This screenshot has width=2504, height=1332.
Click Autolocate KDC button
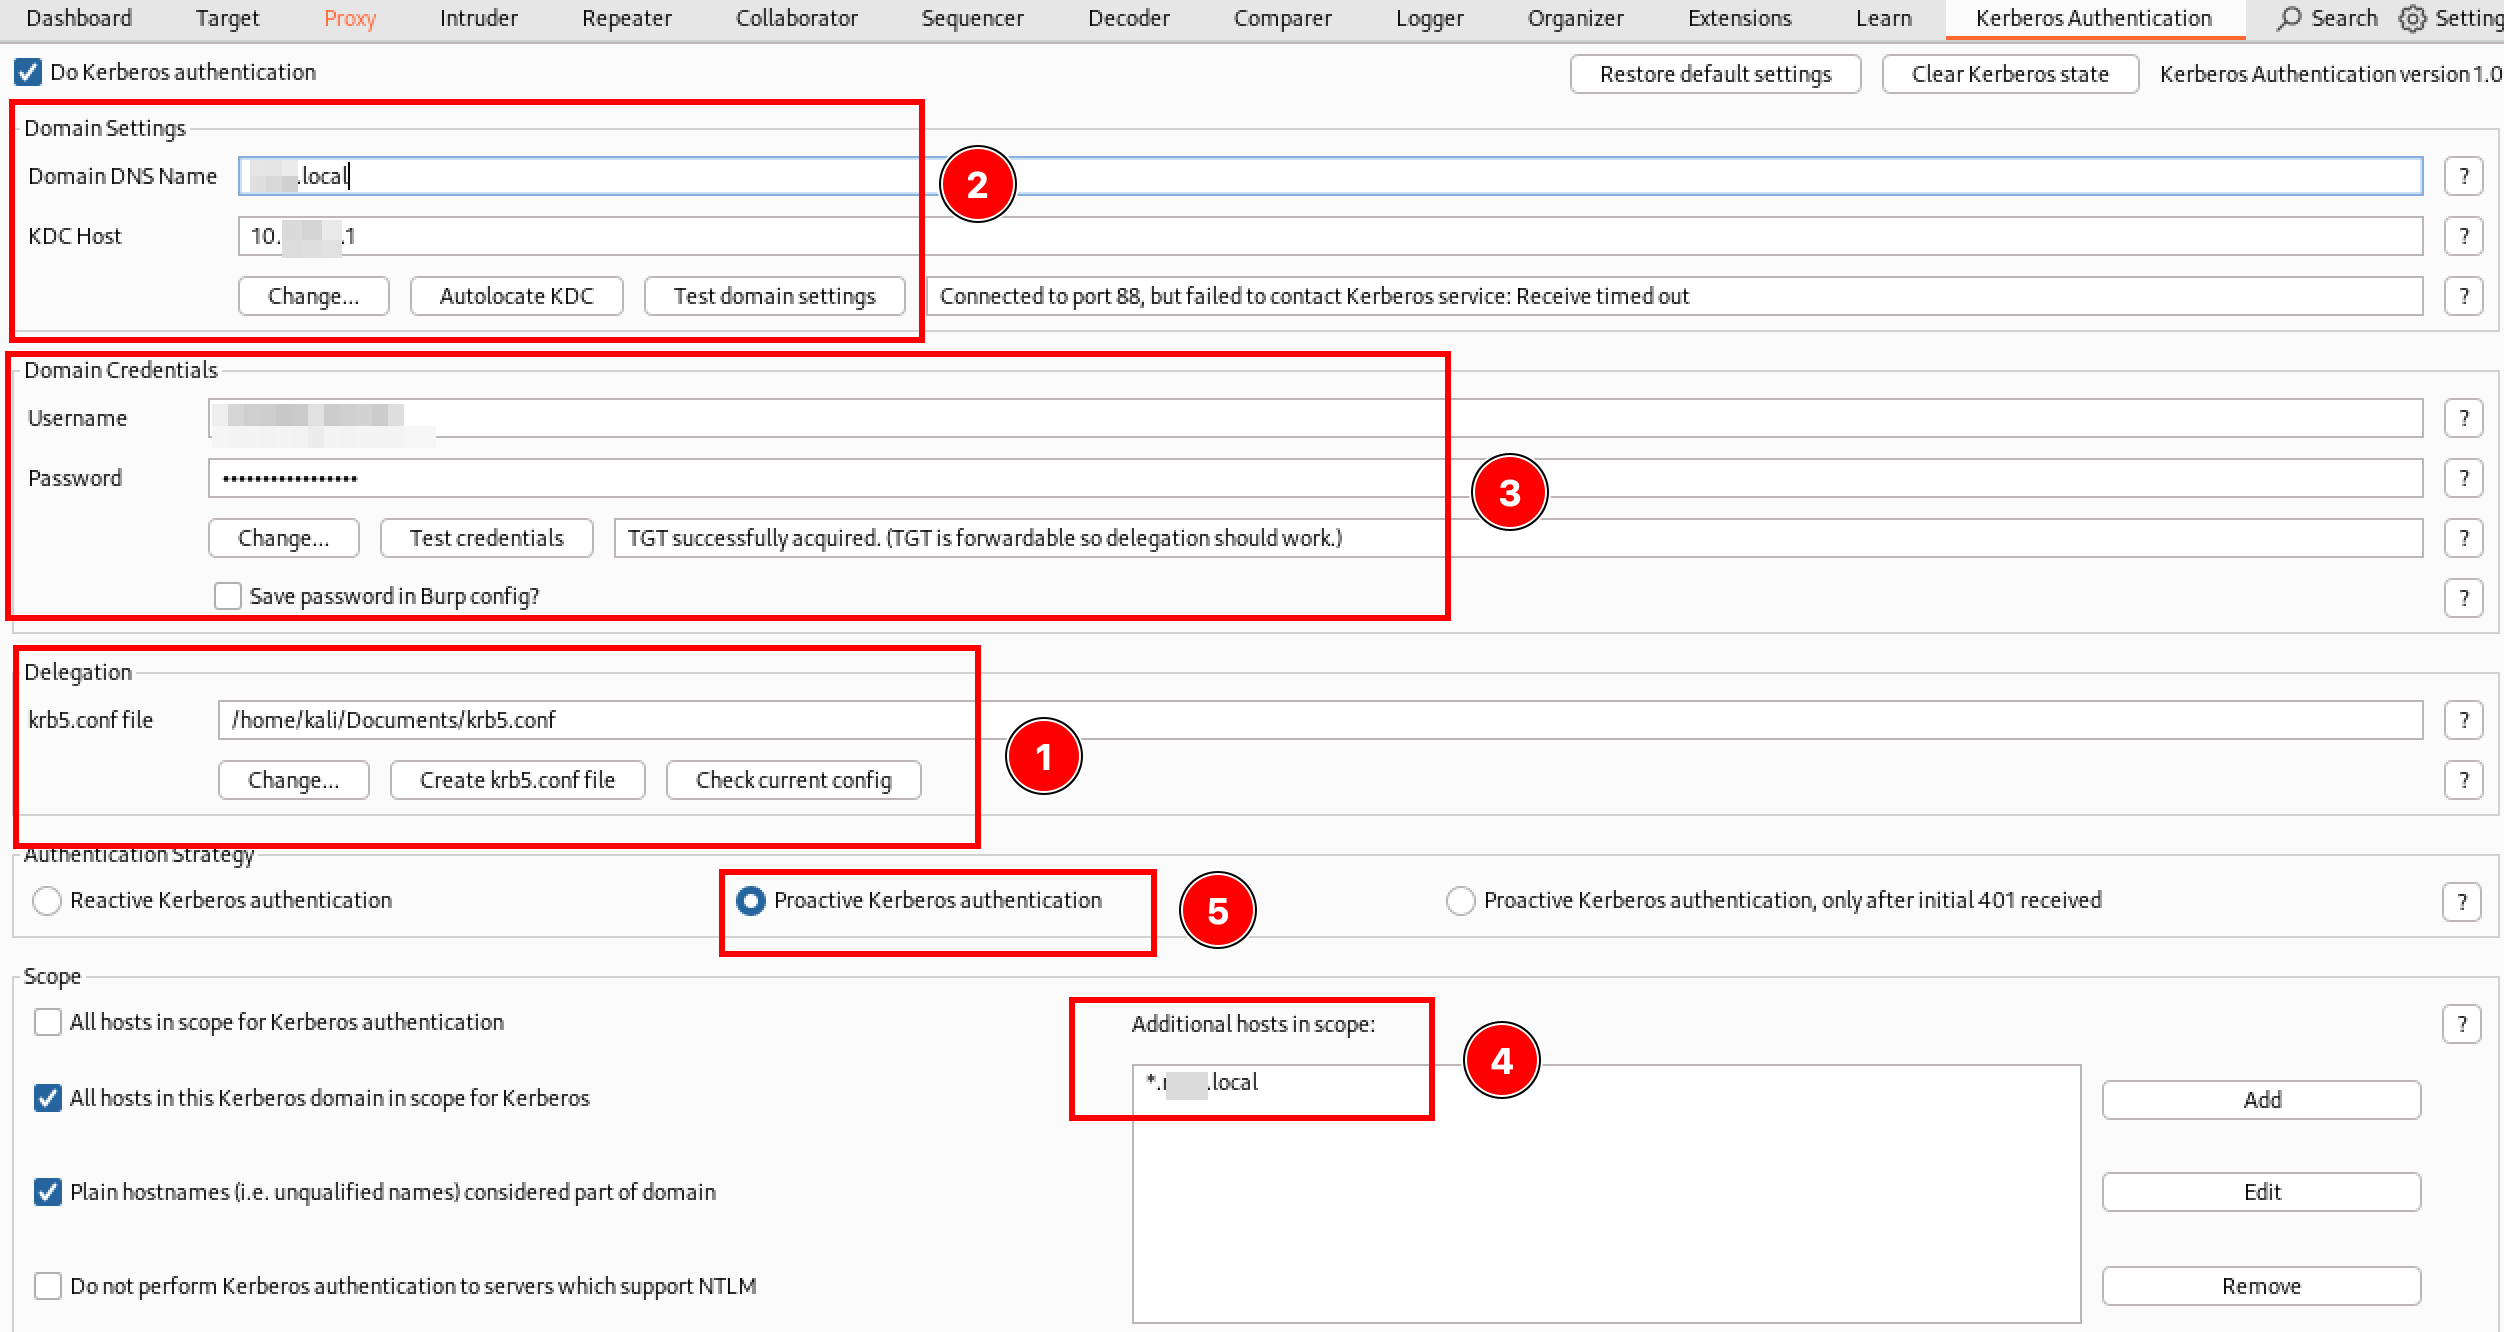click(x=516, y=296)
